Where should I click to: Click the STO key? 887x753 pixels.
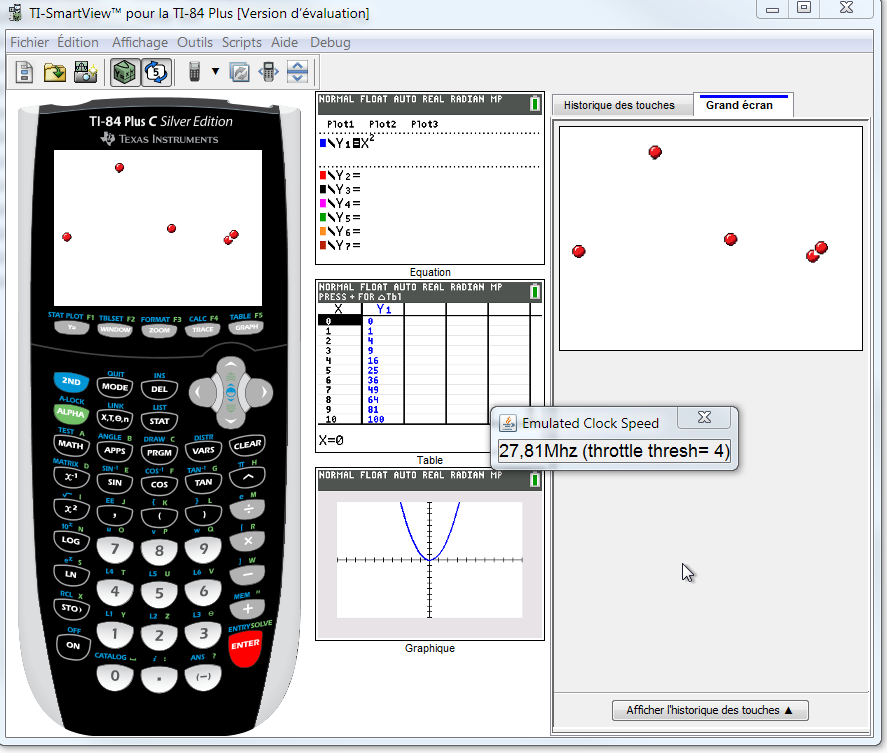click(71, 608)
